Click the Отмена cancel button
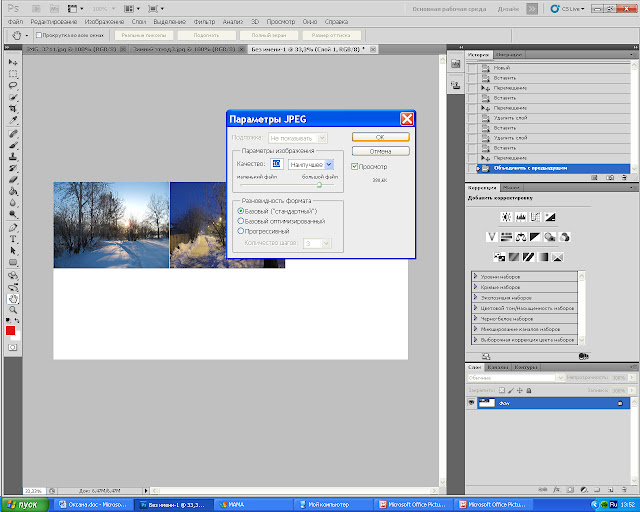The width and height of the screenshot is (640, 512). coord(380,151)
